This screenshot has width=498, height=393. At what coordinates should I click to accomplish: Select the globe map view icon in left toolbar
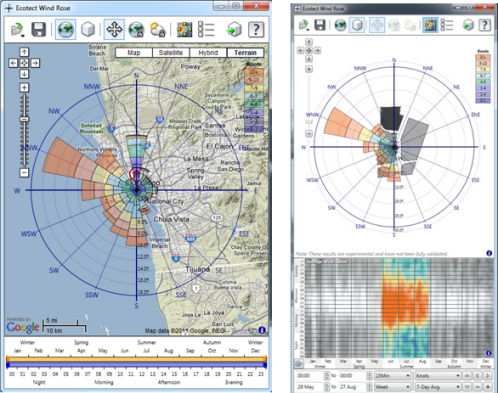[66, 29]
